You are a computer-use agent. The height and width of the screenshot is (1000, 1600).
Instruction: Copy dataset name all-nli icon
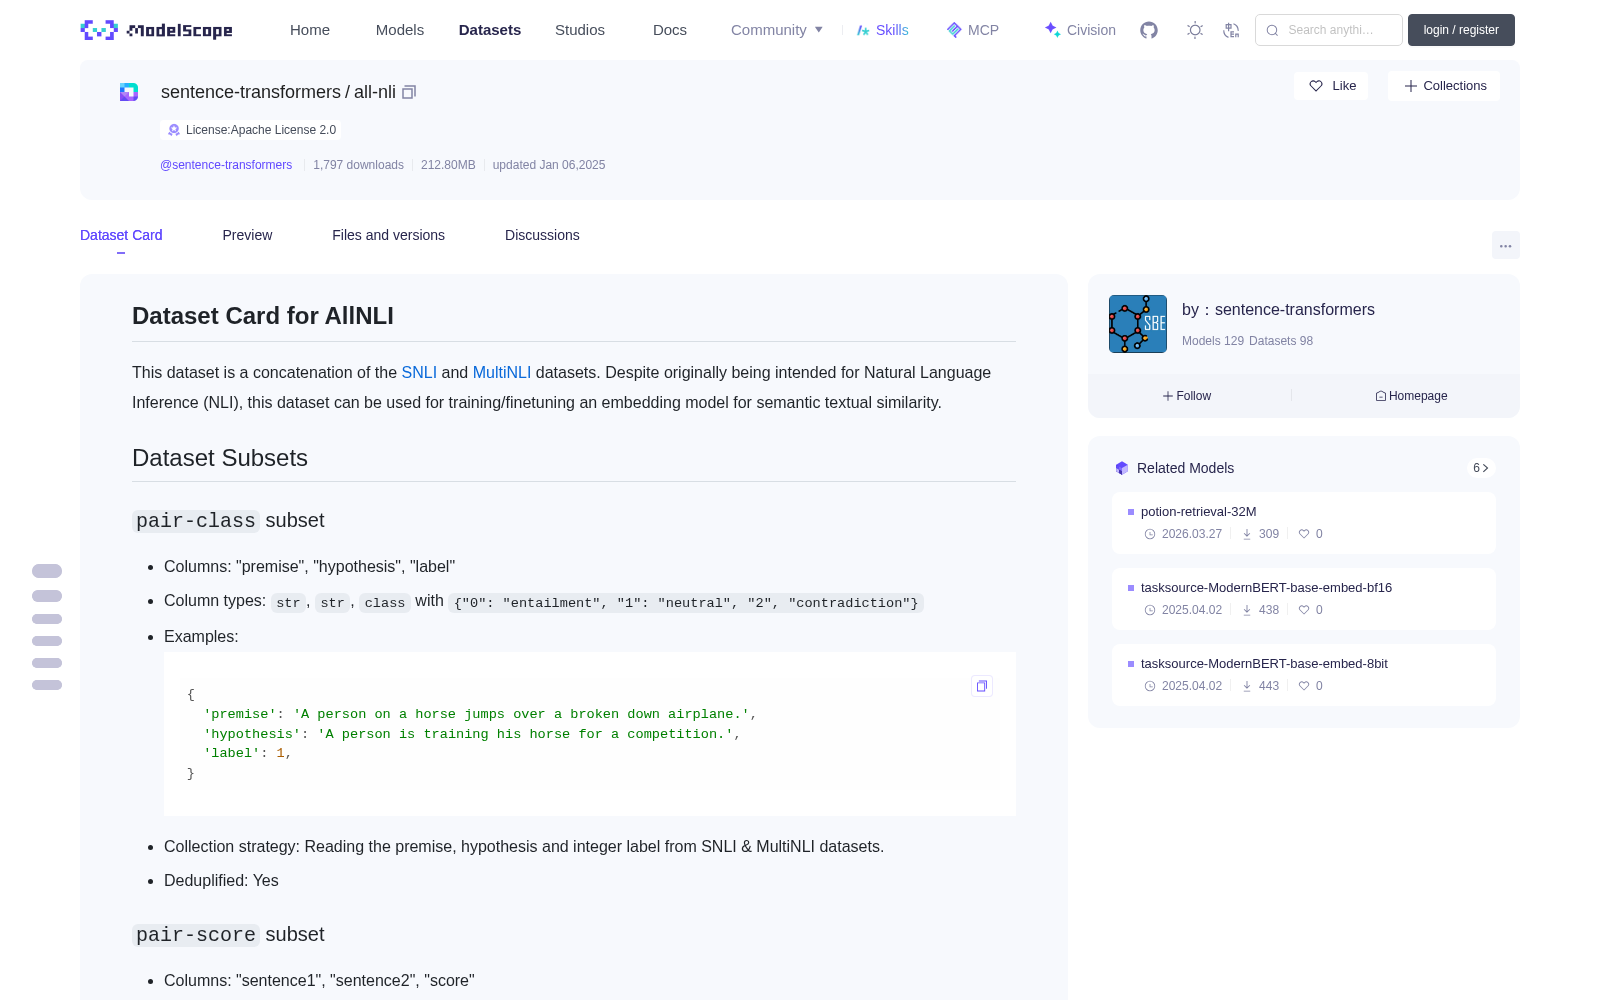pos(409,92)
